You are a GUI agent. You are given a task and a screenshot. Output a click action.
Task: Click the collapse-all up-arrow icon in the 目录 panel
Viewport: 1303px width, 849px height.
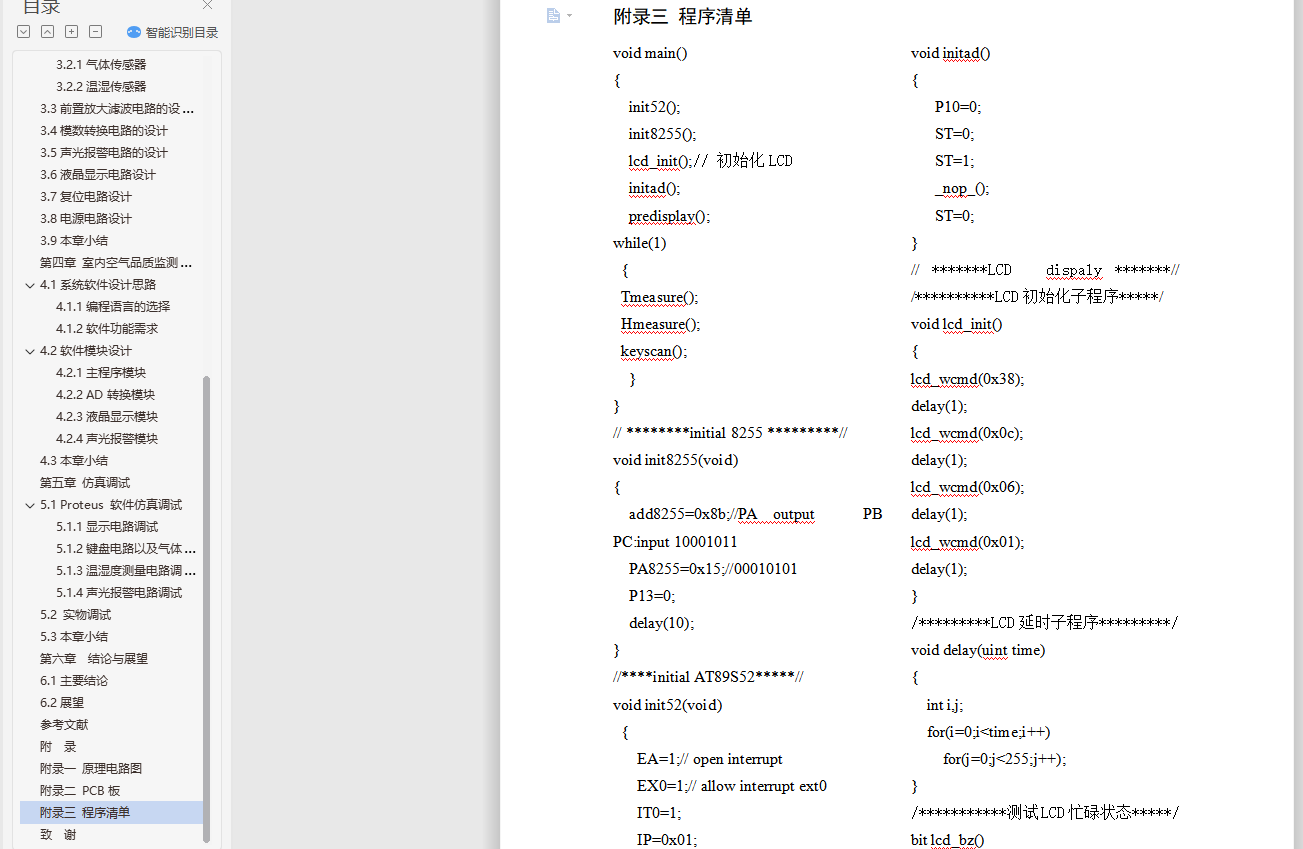point(48,32)
